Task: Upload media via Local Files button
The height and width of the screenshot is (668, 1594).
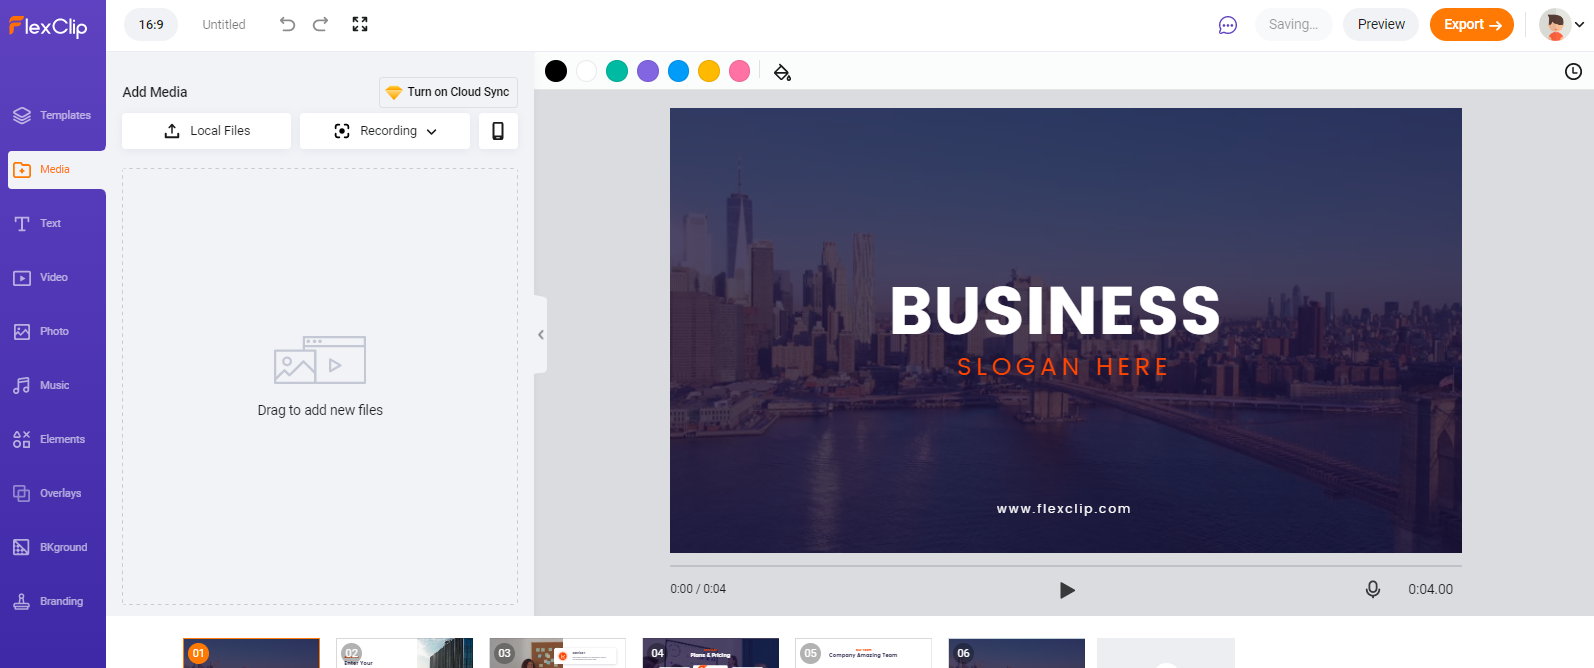Action: pyautogui.click(x=206, y=131)
